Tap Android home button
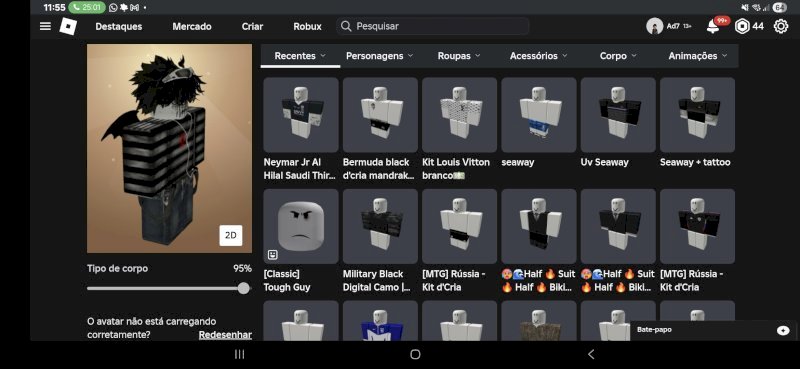 click(x=415, y=354)
